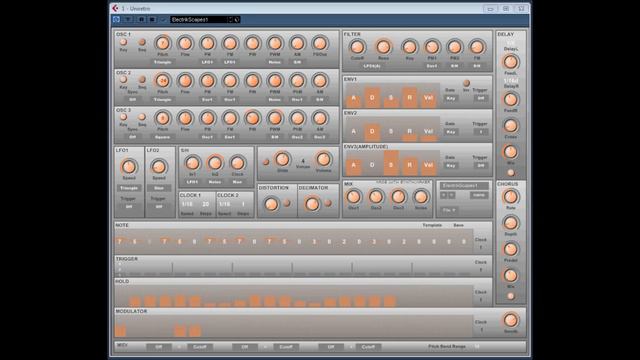640x360 pixels.
Task: Click the master Volume knob
Action: tap(323, 160)
